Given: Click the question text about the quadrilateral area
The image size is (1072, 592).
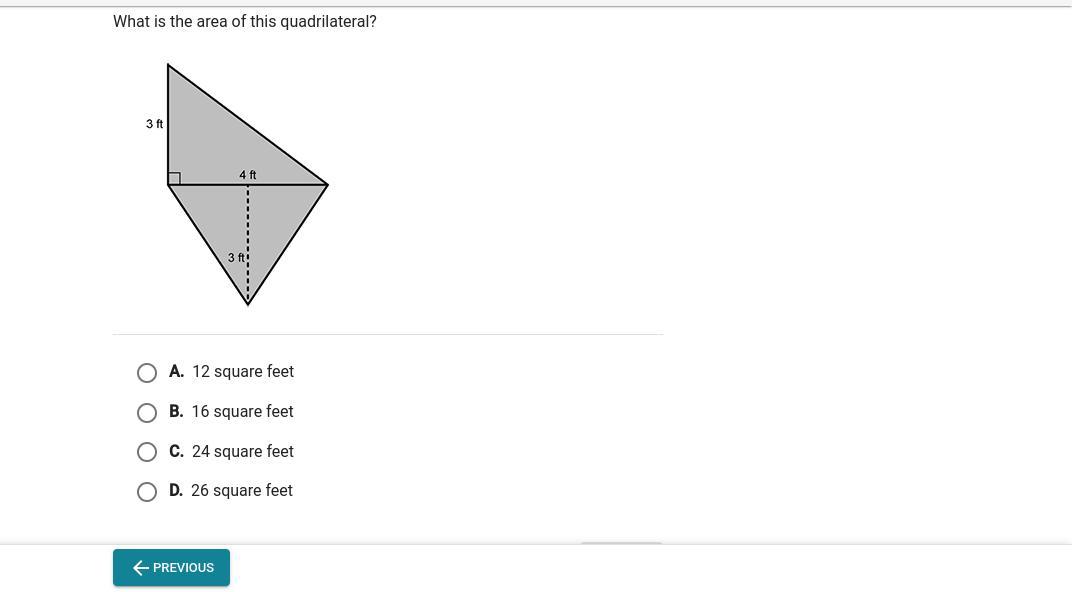Looking at the screenshot, I should point(245,22).
